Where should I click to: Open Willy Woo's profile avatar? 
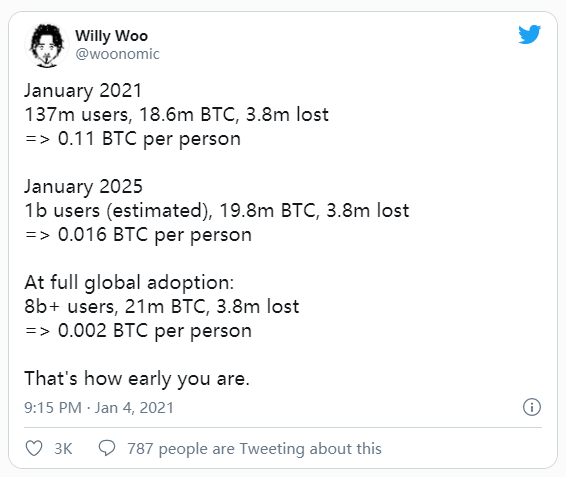[x=46, y=45]
